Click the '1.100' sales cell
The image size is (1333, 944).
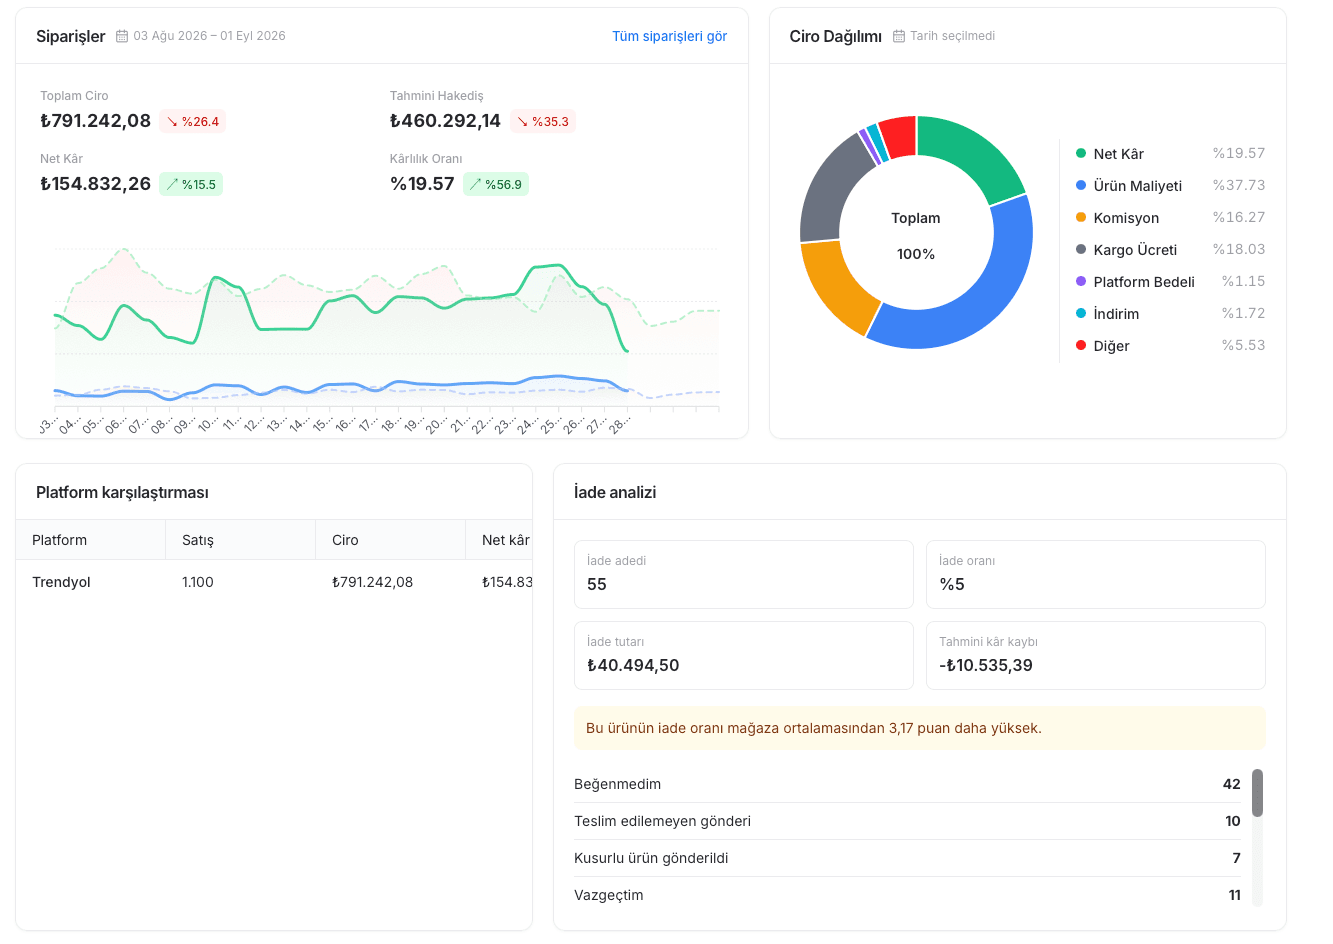click(198, 582)
